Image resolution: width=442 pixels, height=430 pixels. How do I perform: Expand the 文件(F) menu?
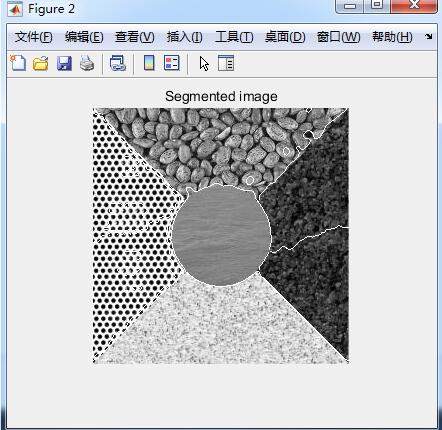34,37
